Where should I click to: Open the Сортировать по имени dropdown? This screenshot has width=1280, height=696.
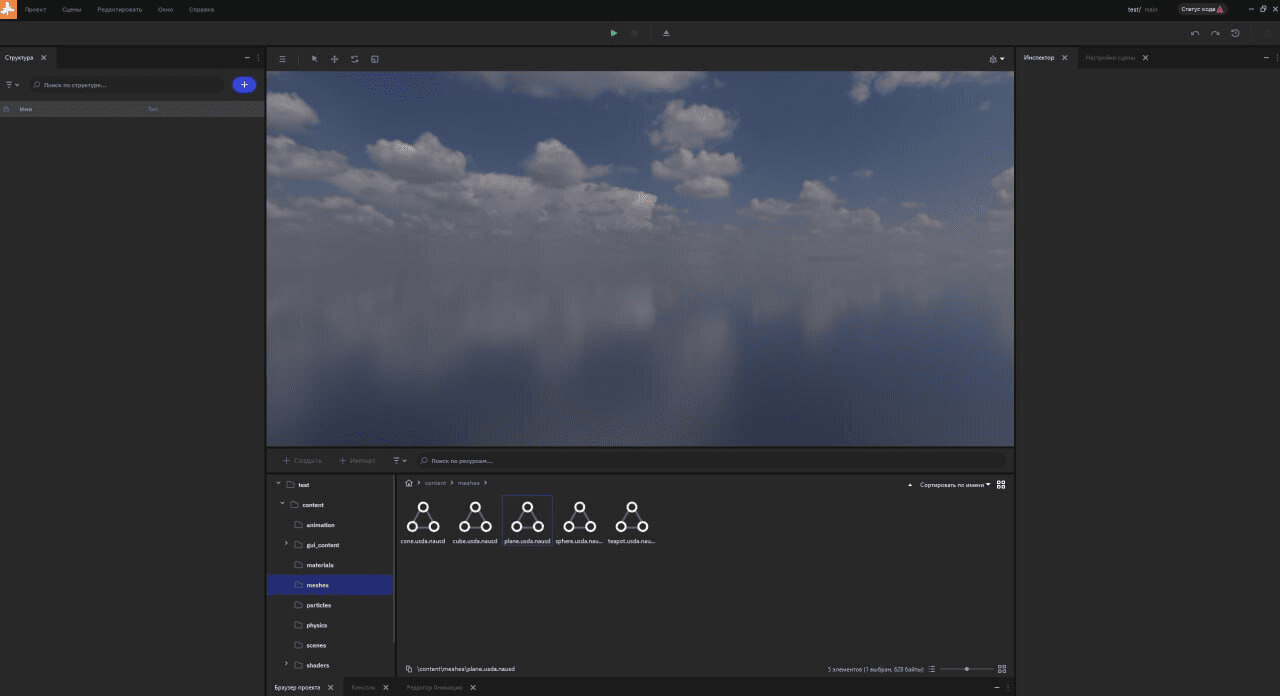[955, 484]
